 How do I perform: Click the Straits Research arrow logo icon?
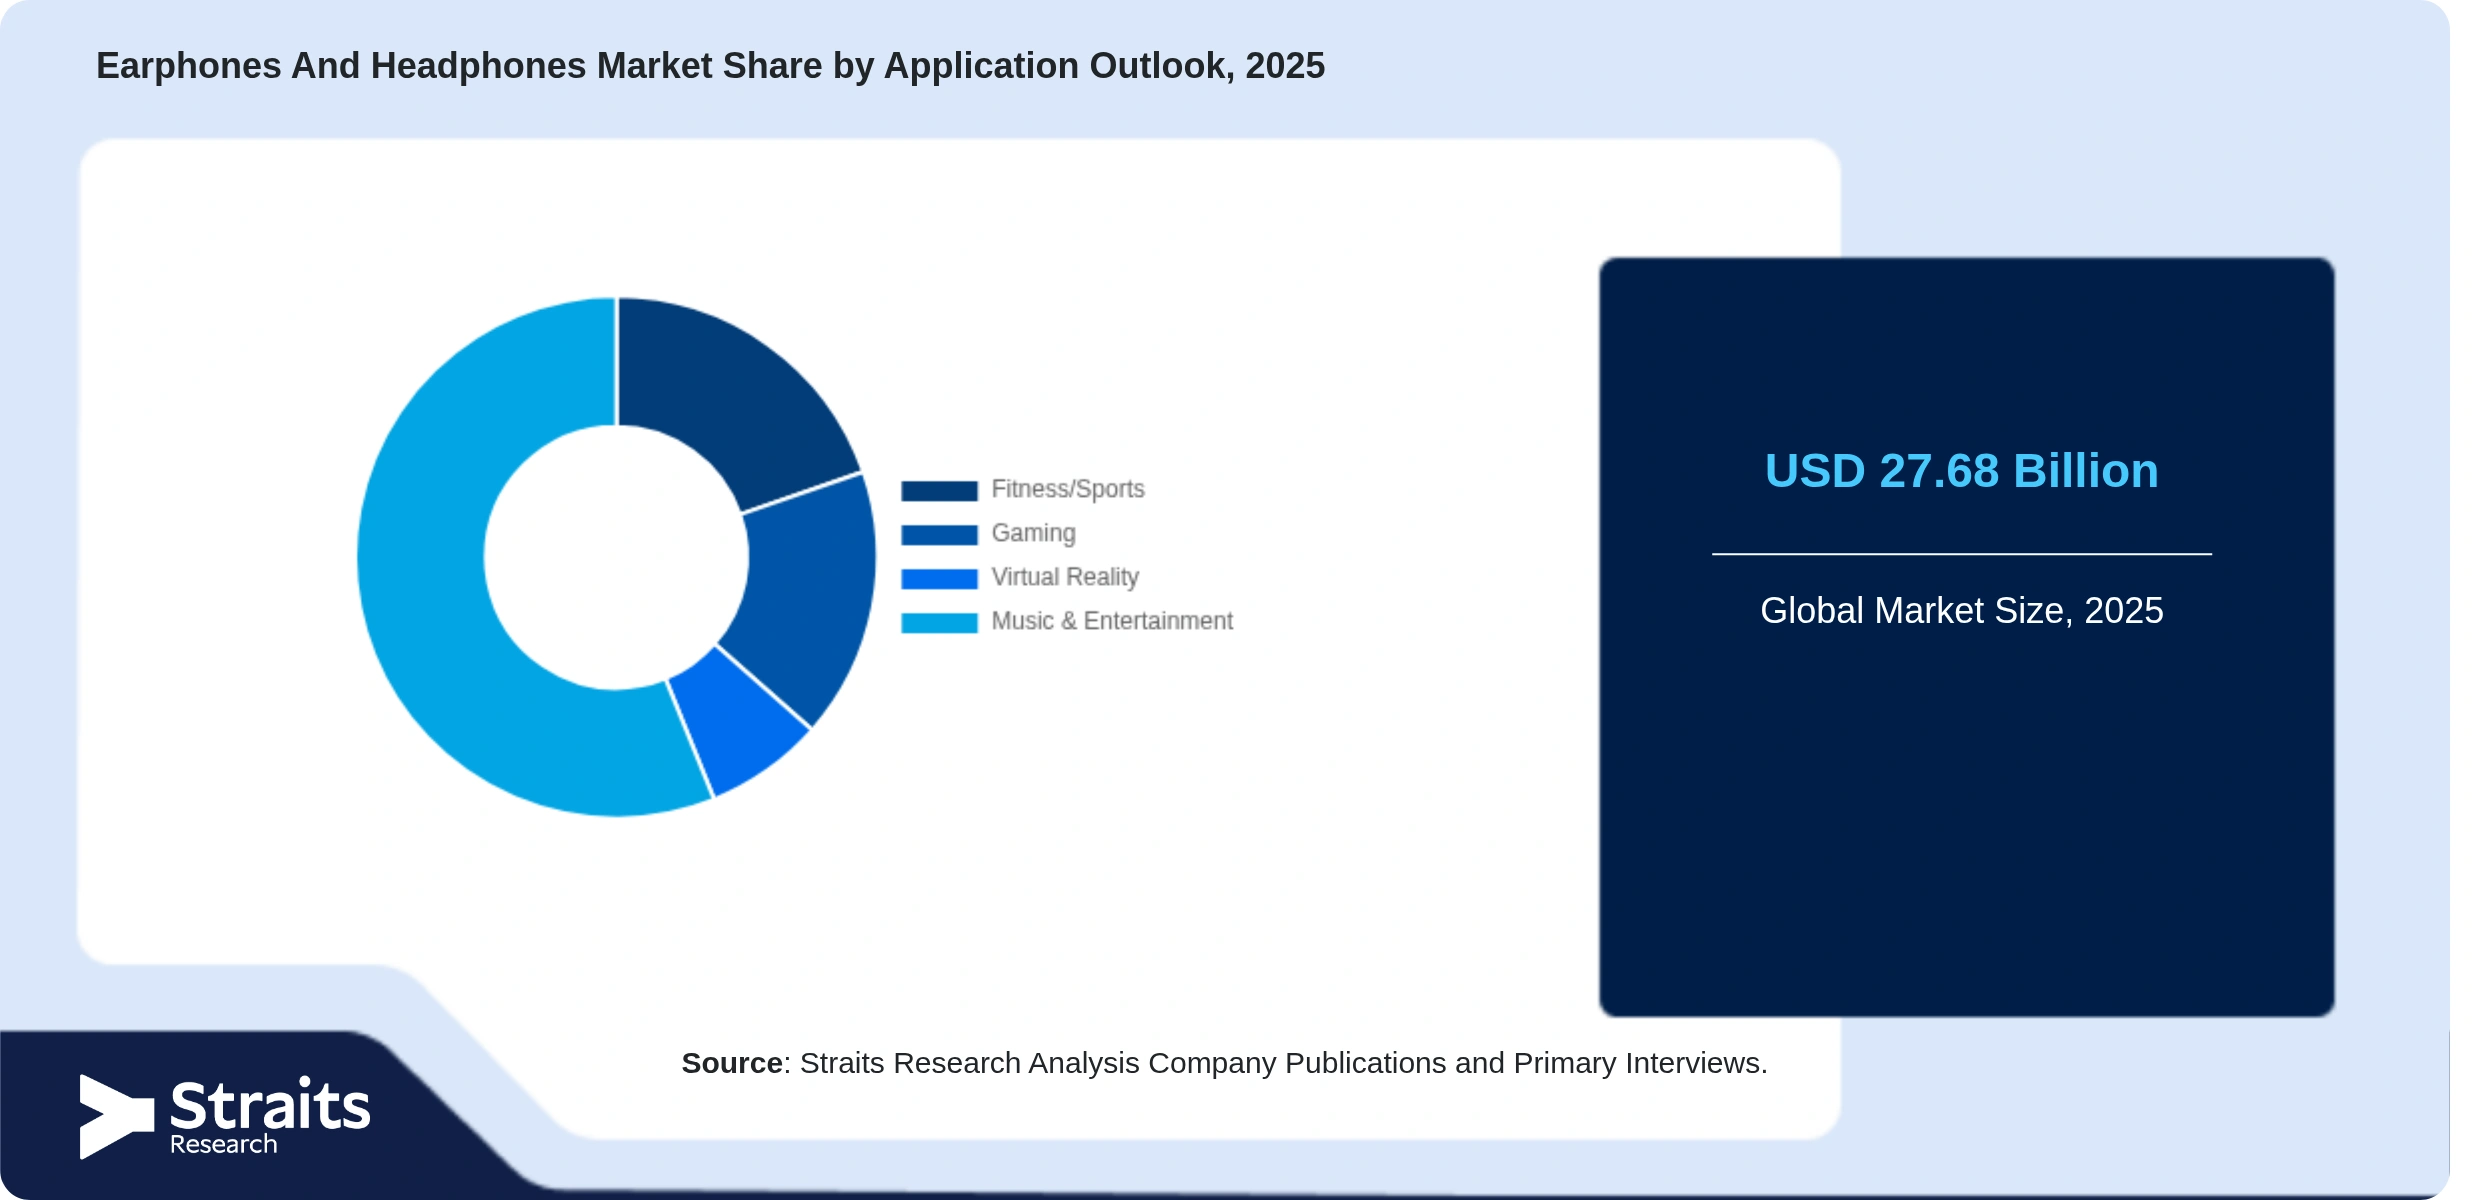tap(116, 1116)
